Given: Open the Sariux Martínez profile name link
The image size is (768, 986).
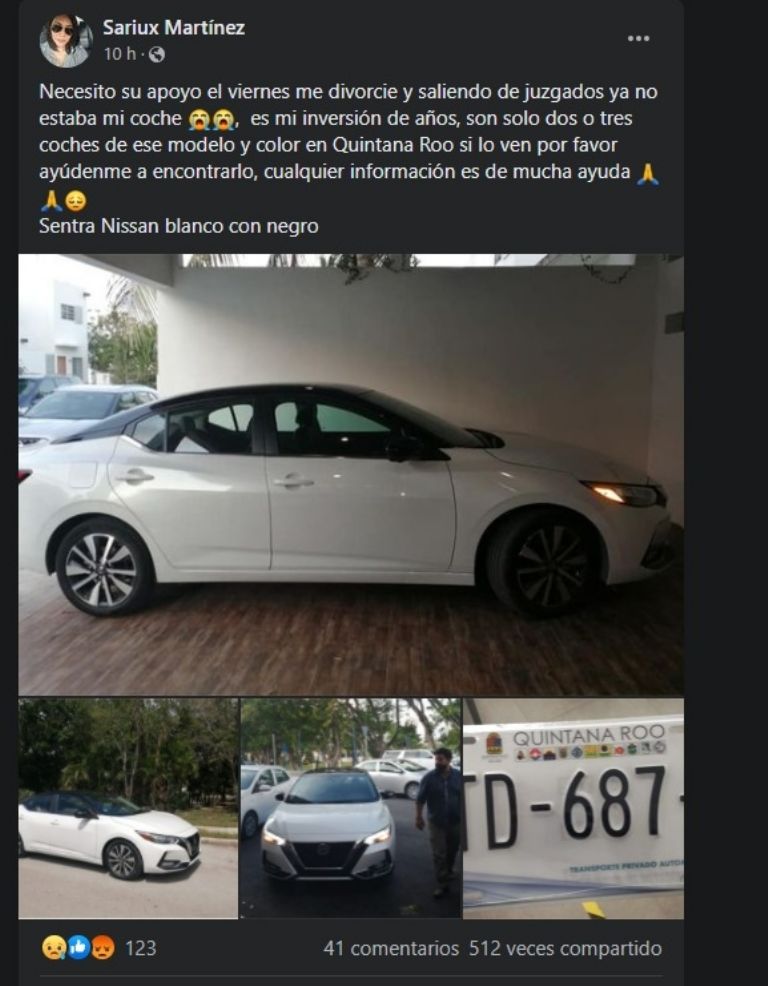Looking at the screenshot, I should point(174,28).
